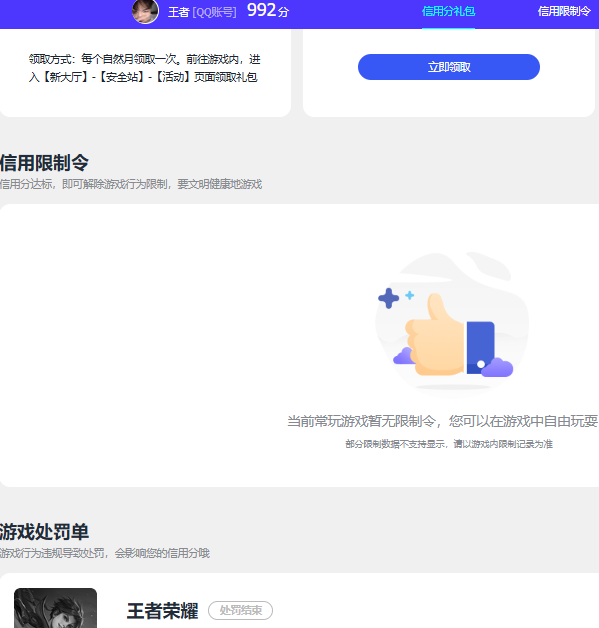This screenshot has height=628, width=599.
Task: Click the 992分 credit score
Action: [268, 11]
